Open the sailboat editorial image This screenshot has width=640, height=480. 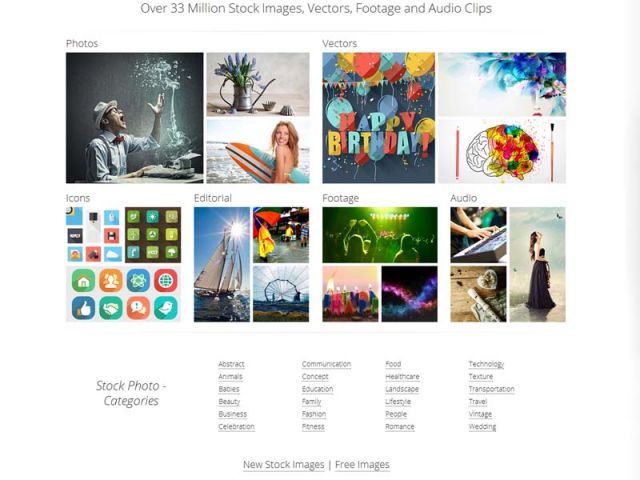[222, 264]
